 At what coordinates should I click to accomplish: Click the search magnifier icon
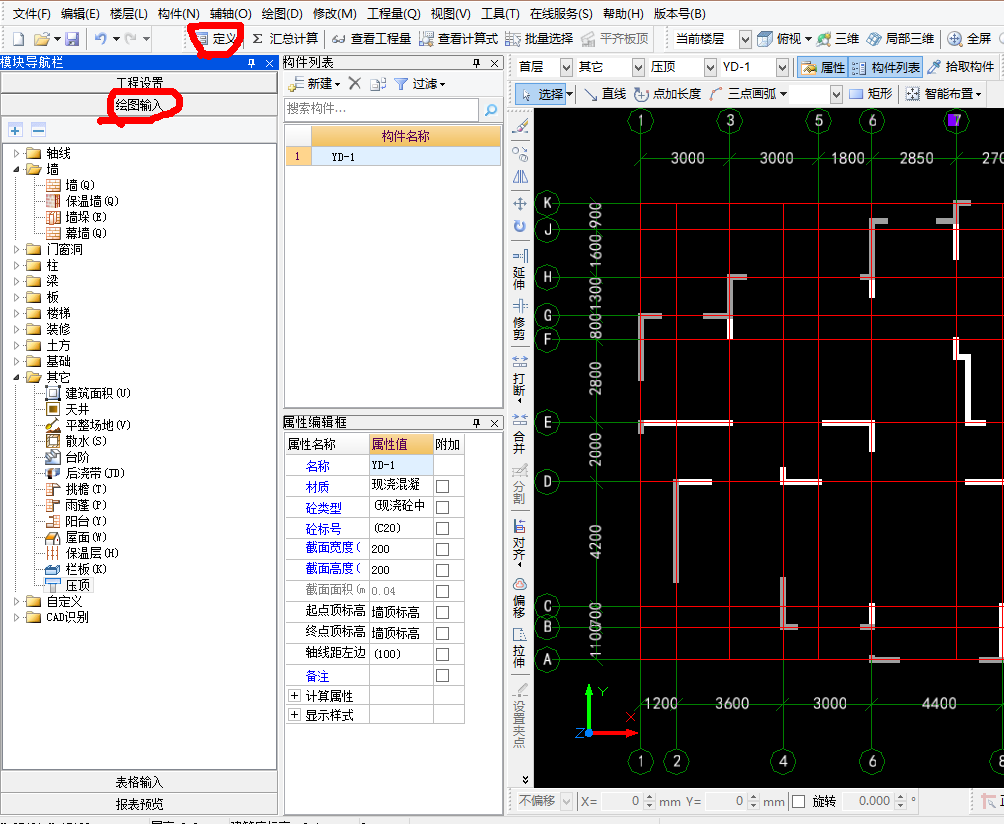pyautogui.click(x=491, y=109)
